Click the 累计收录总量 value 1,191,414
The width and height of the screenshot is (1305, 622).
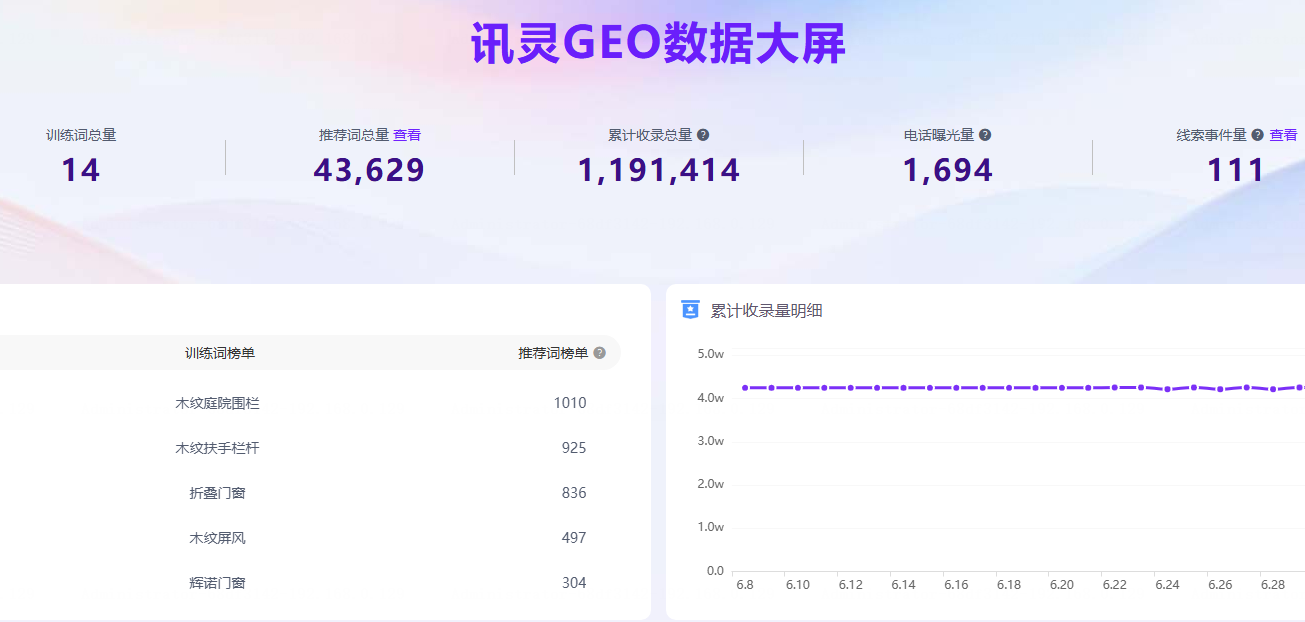click(659, 170)
